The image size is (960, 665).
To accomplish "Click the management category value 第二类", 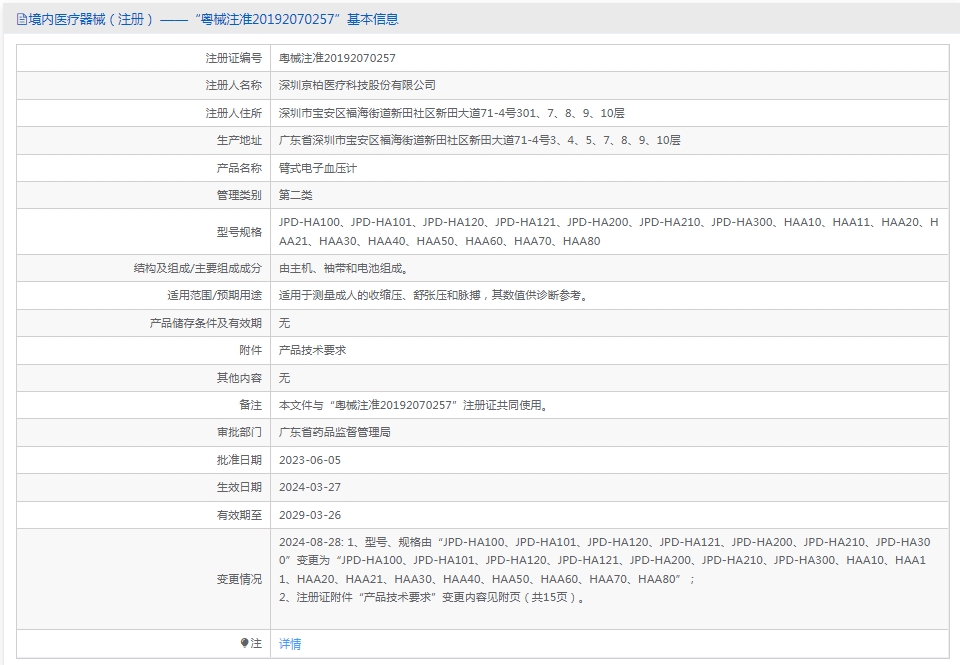I will click(296, 195).
